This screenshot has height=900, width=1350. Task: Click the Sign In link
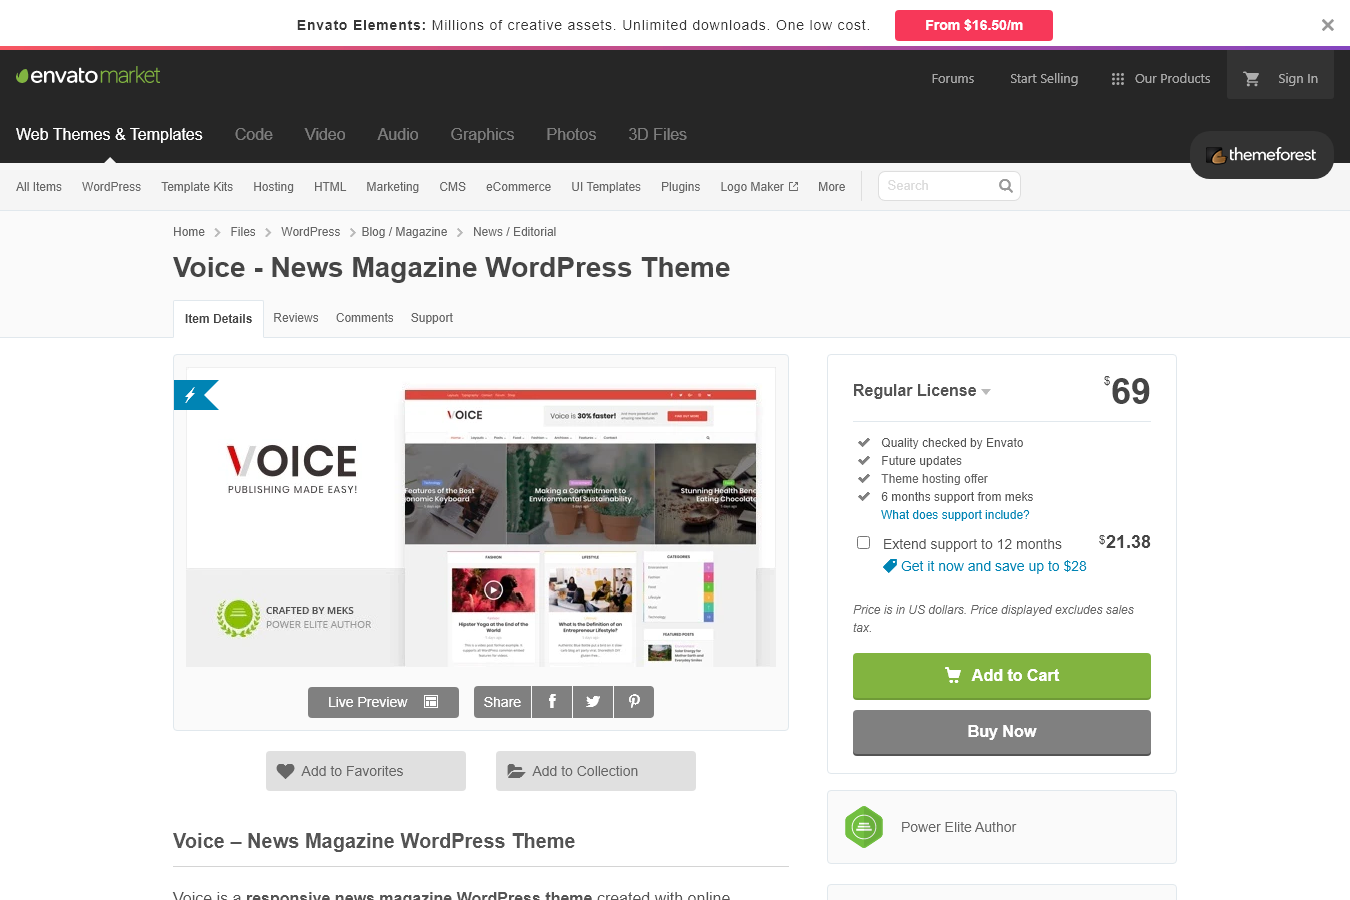pos(1298,79)
